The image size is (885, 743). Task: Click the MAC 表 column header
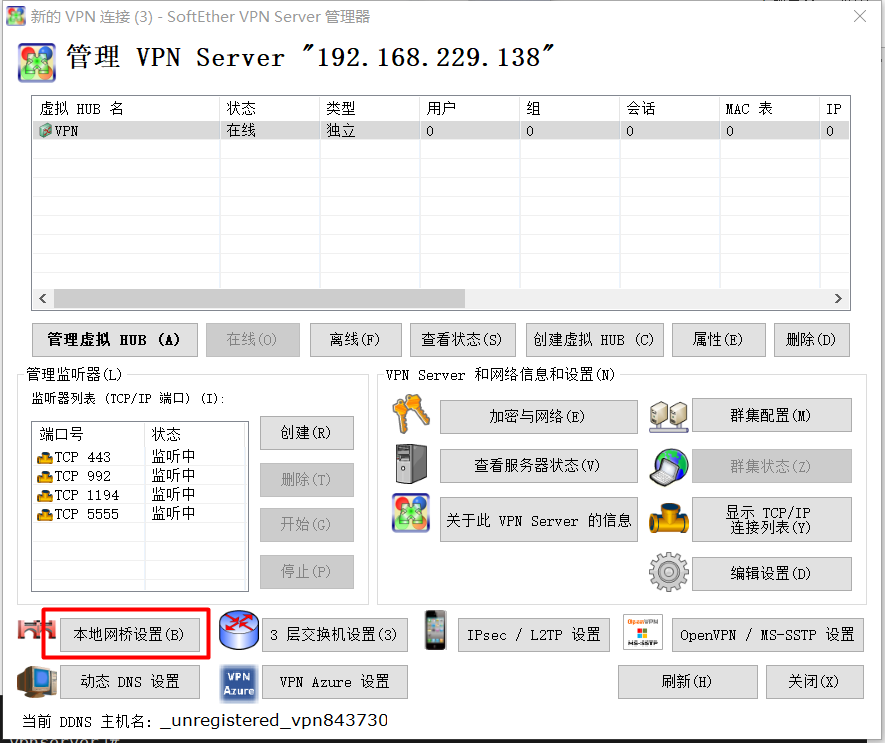point(770,108)
